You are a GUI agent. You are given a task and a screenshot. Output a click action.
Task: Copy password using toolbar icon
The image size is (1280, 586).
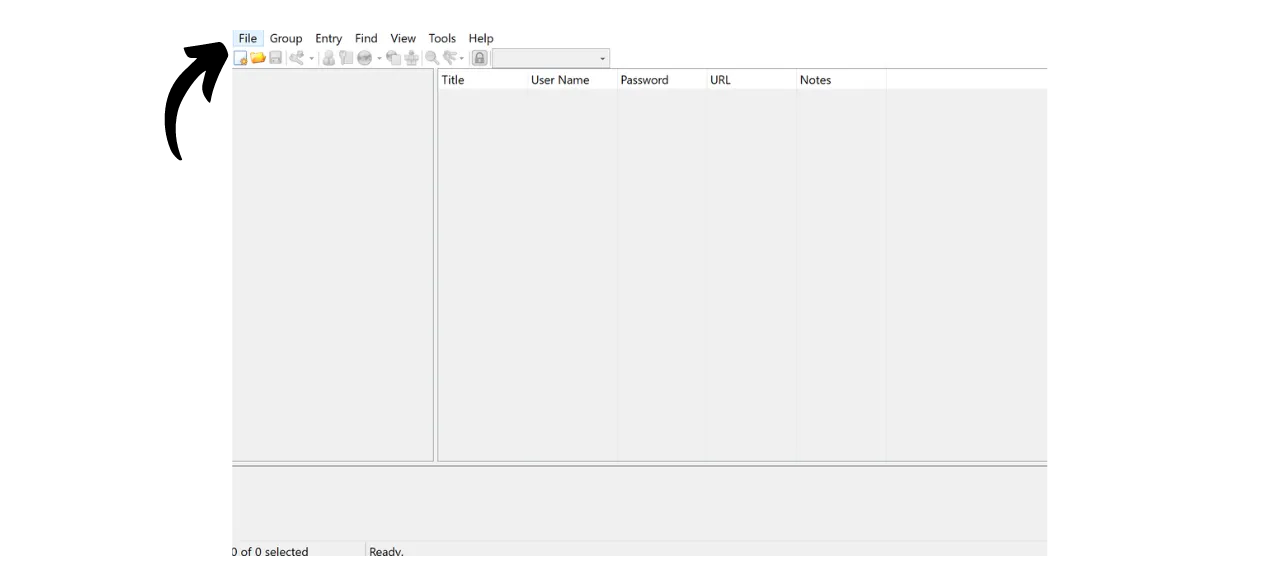pos(346,58)
